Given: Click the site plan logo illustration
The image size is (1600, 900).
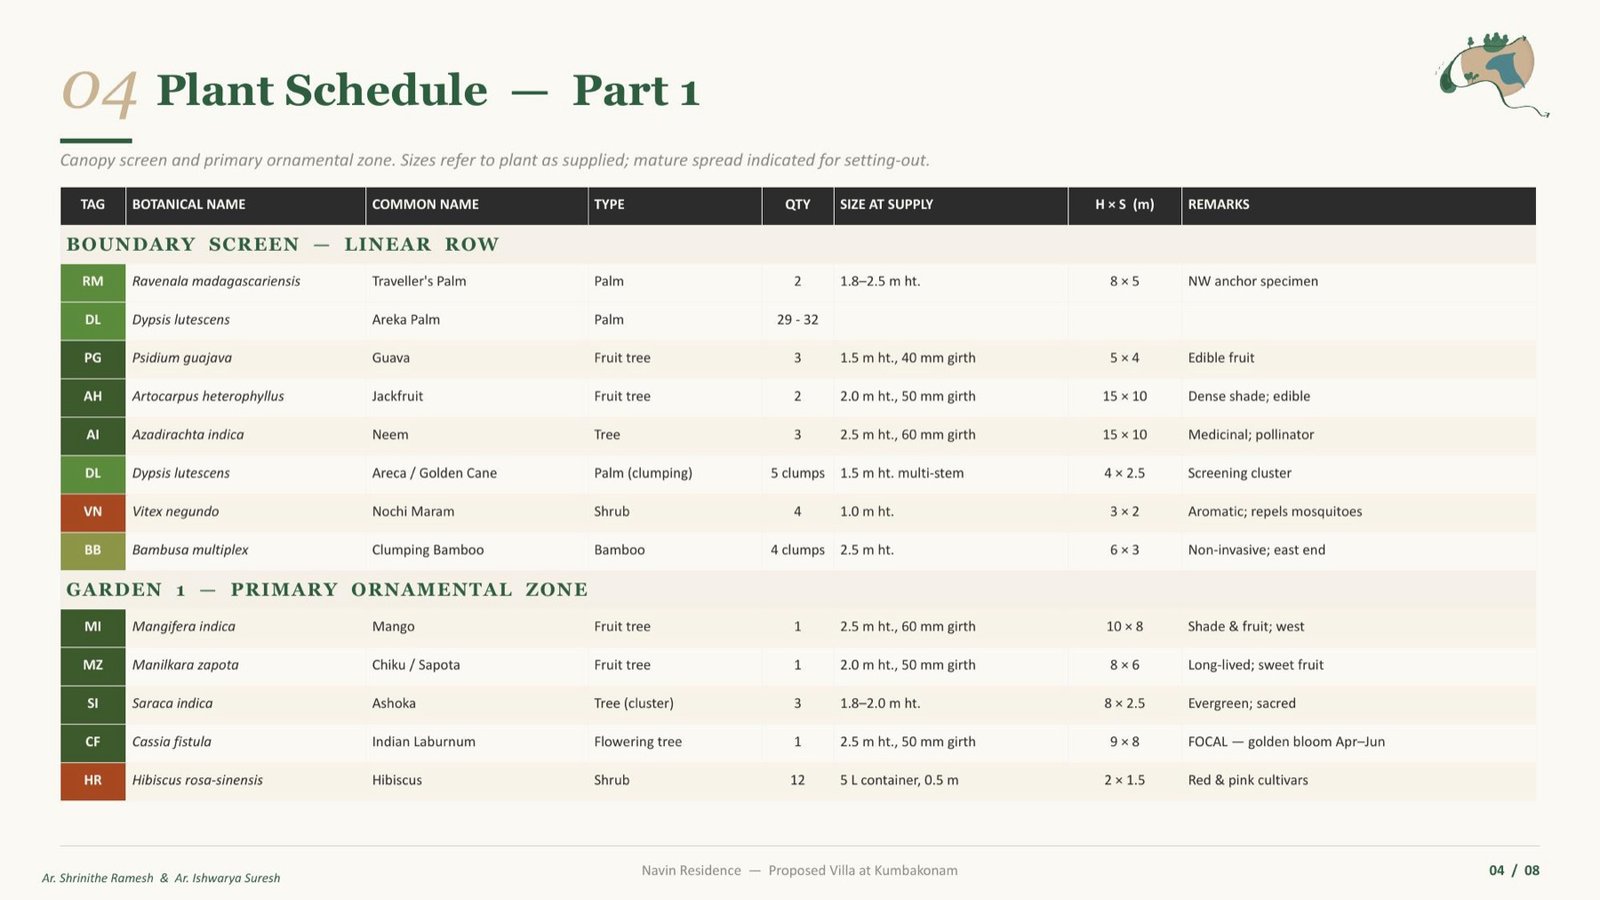Looking at the screenshot, I should [1492, 74].
